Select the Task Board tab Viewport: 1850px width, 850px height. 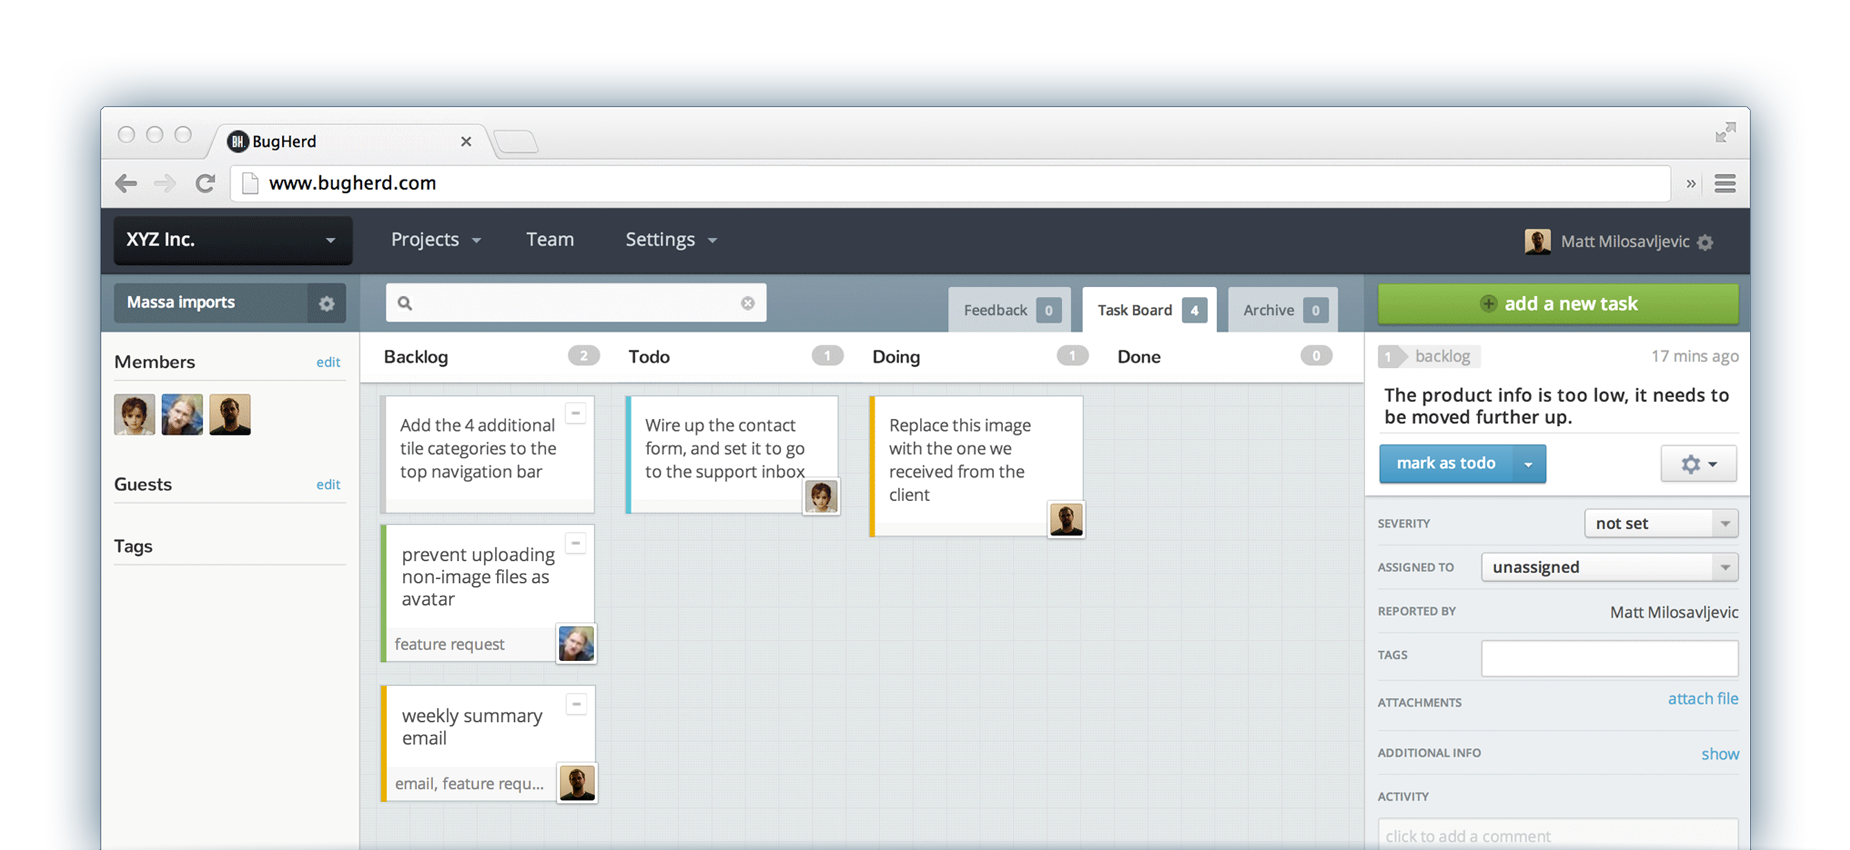tap(1150, 310)
